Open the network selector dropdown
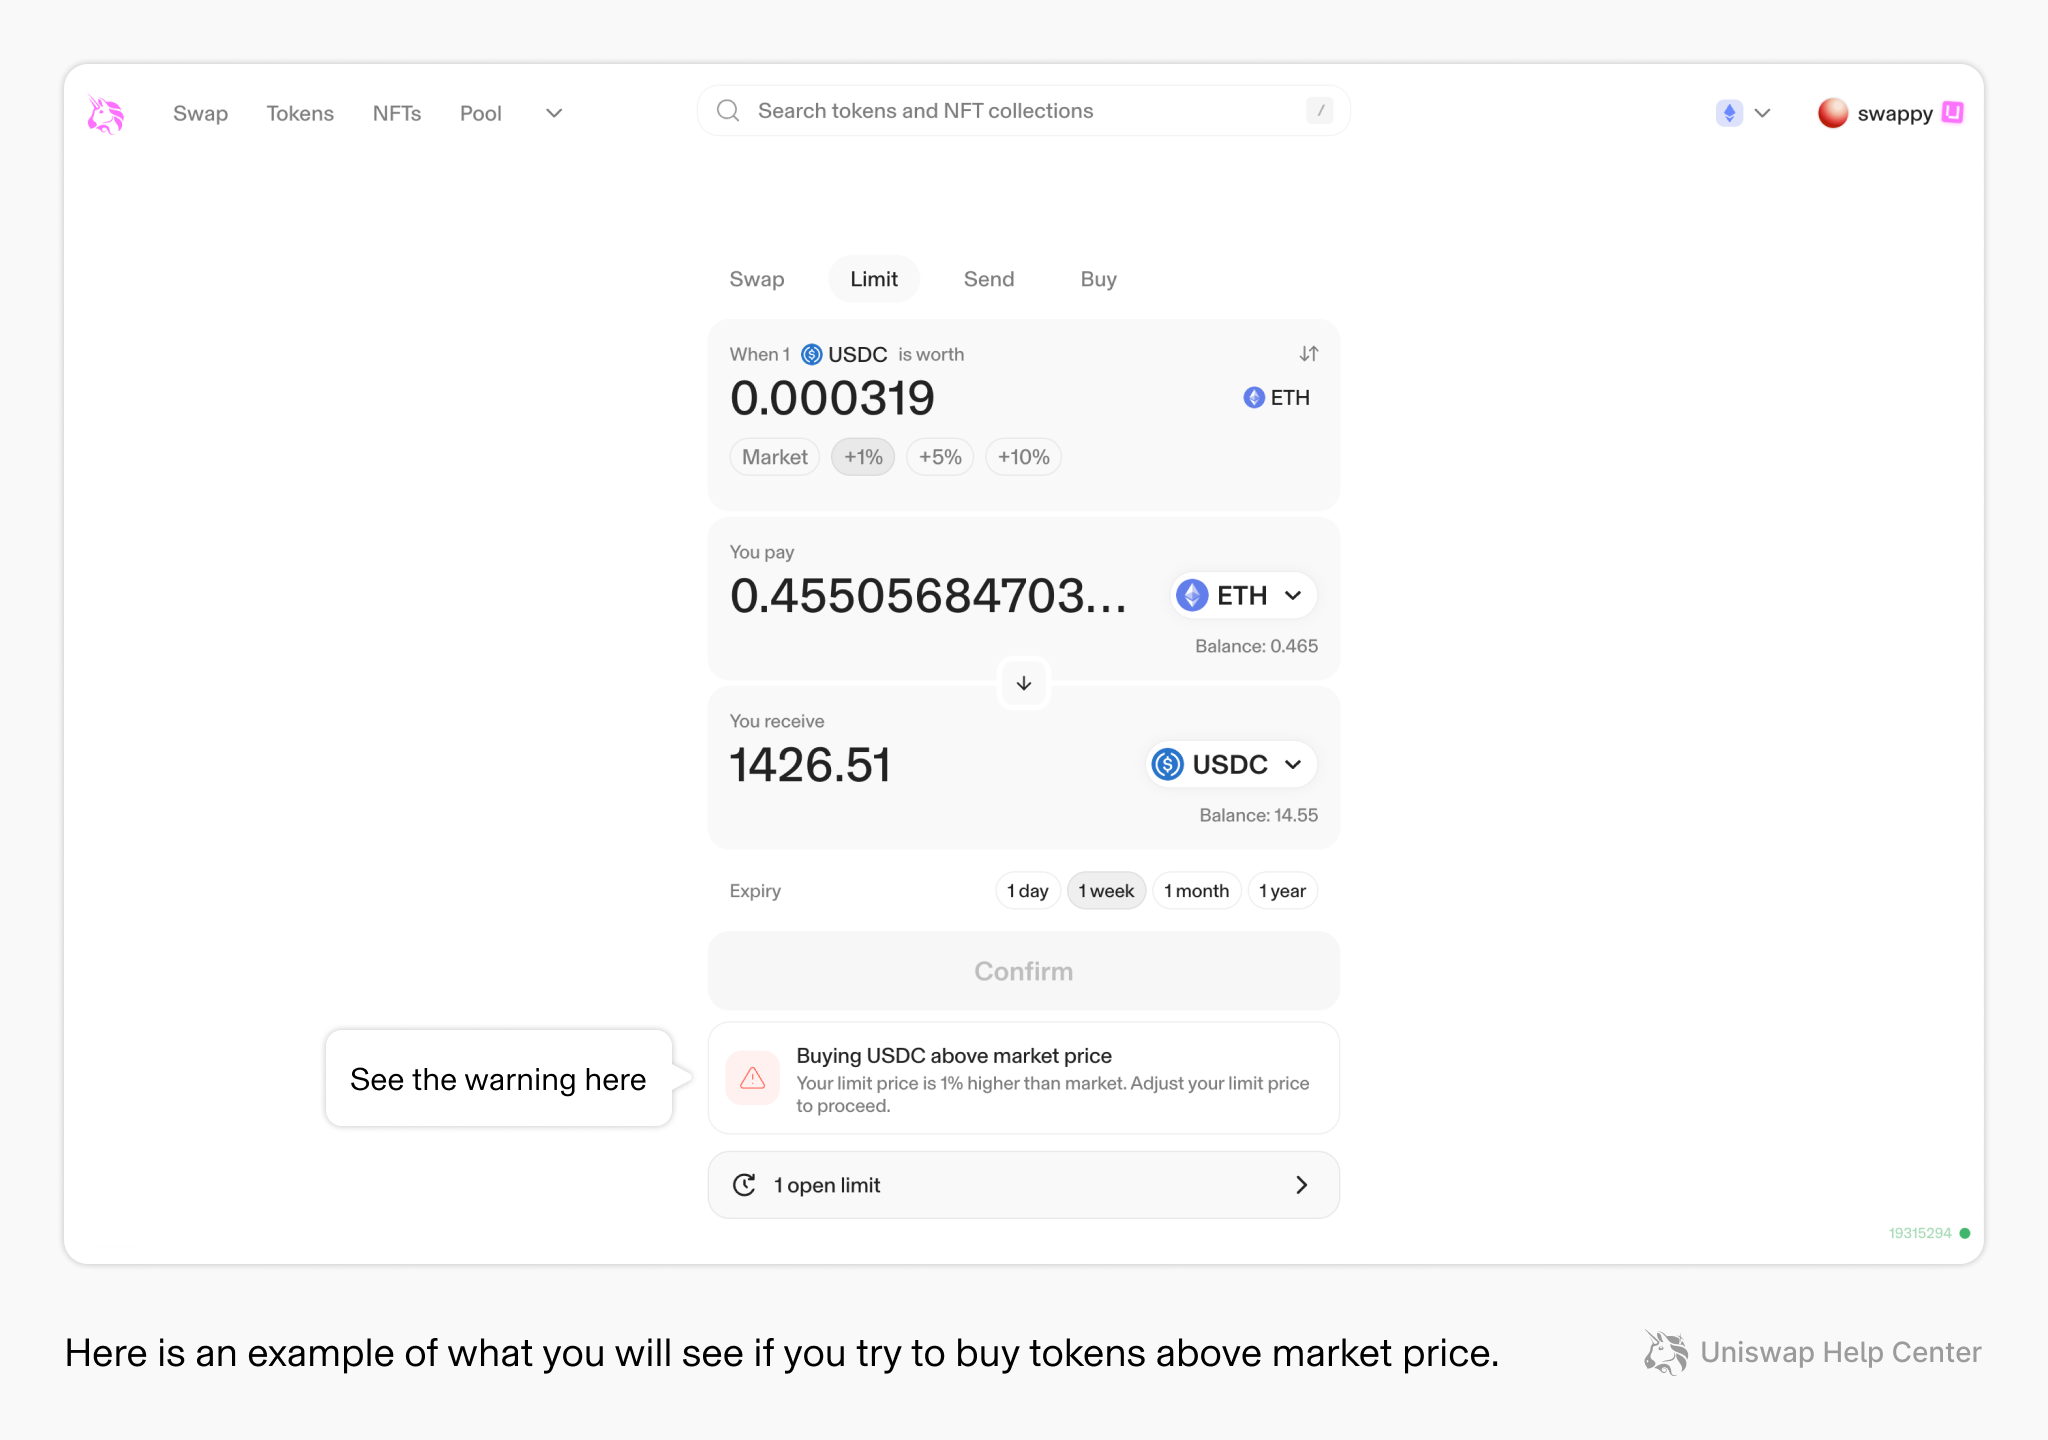Image resolution: width=2048 pixels, height=1440 pixels. click(1743, 113)
